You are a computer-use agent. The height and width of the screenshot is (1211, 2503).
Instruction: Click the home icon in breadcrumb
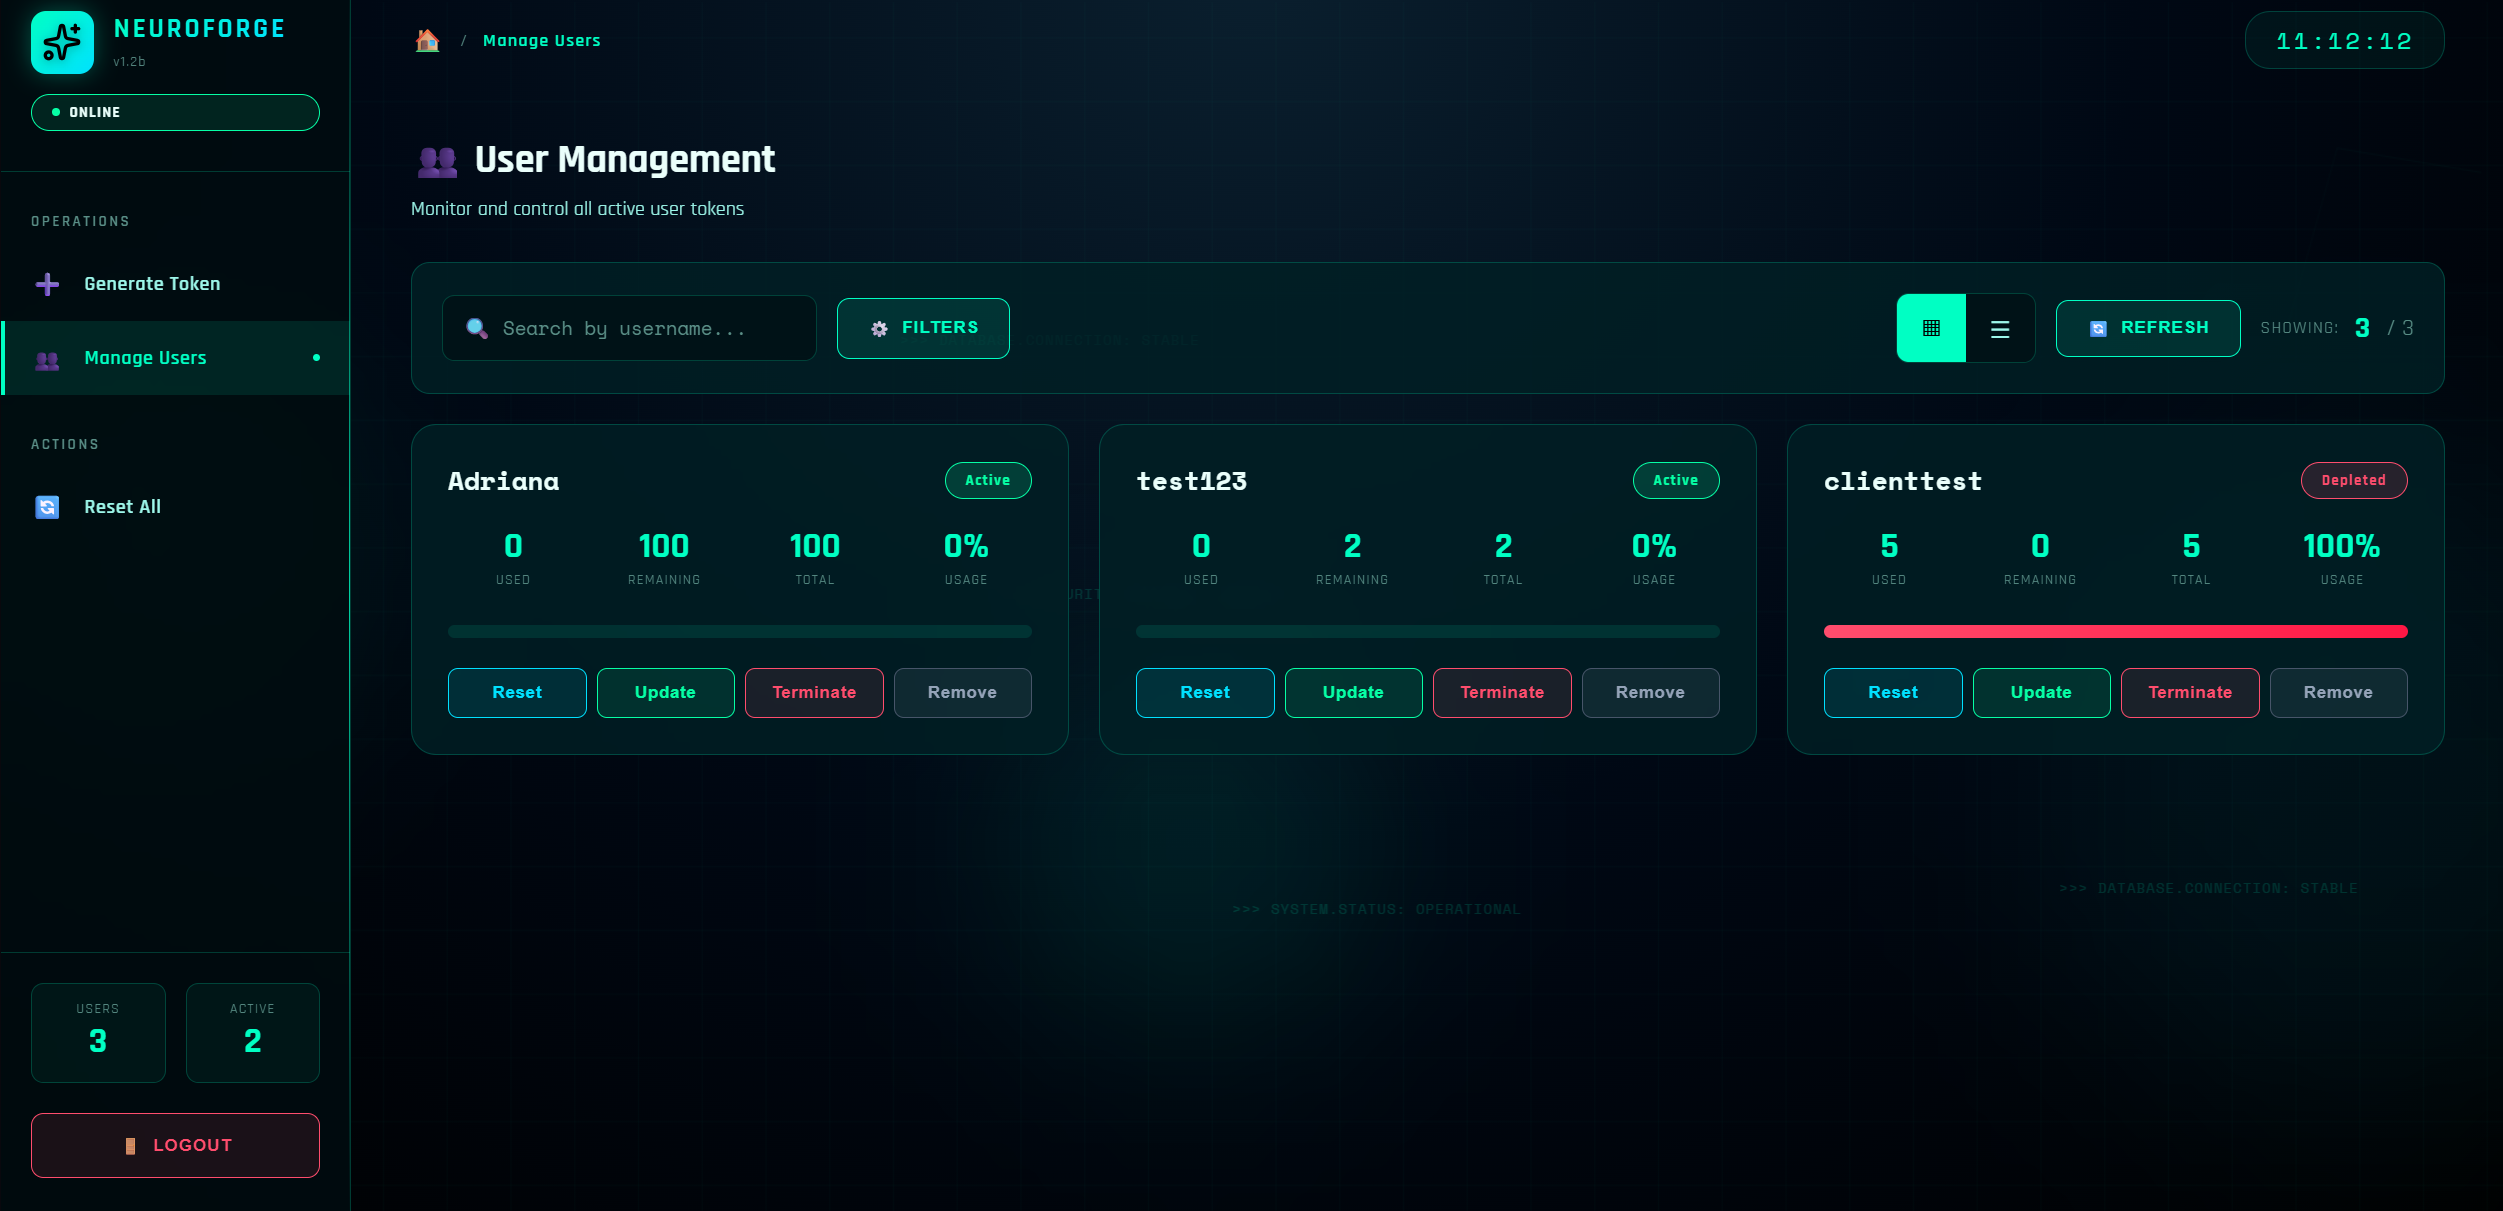pyautogui.click(x=427, y=41)
